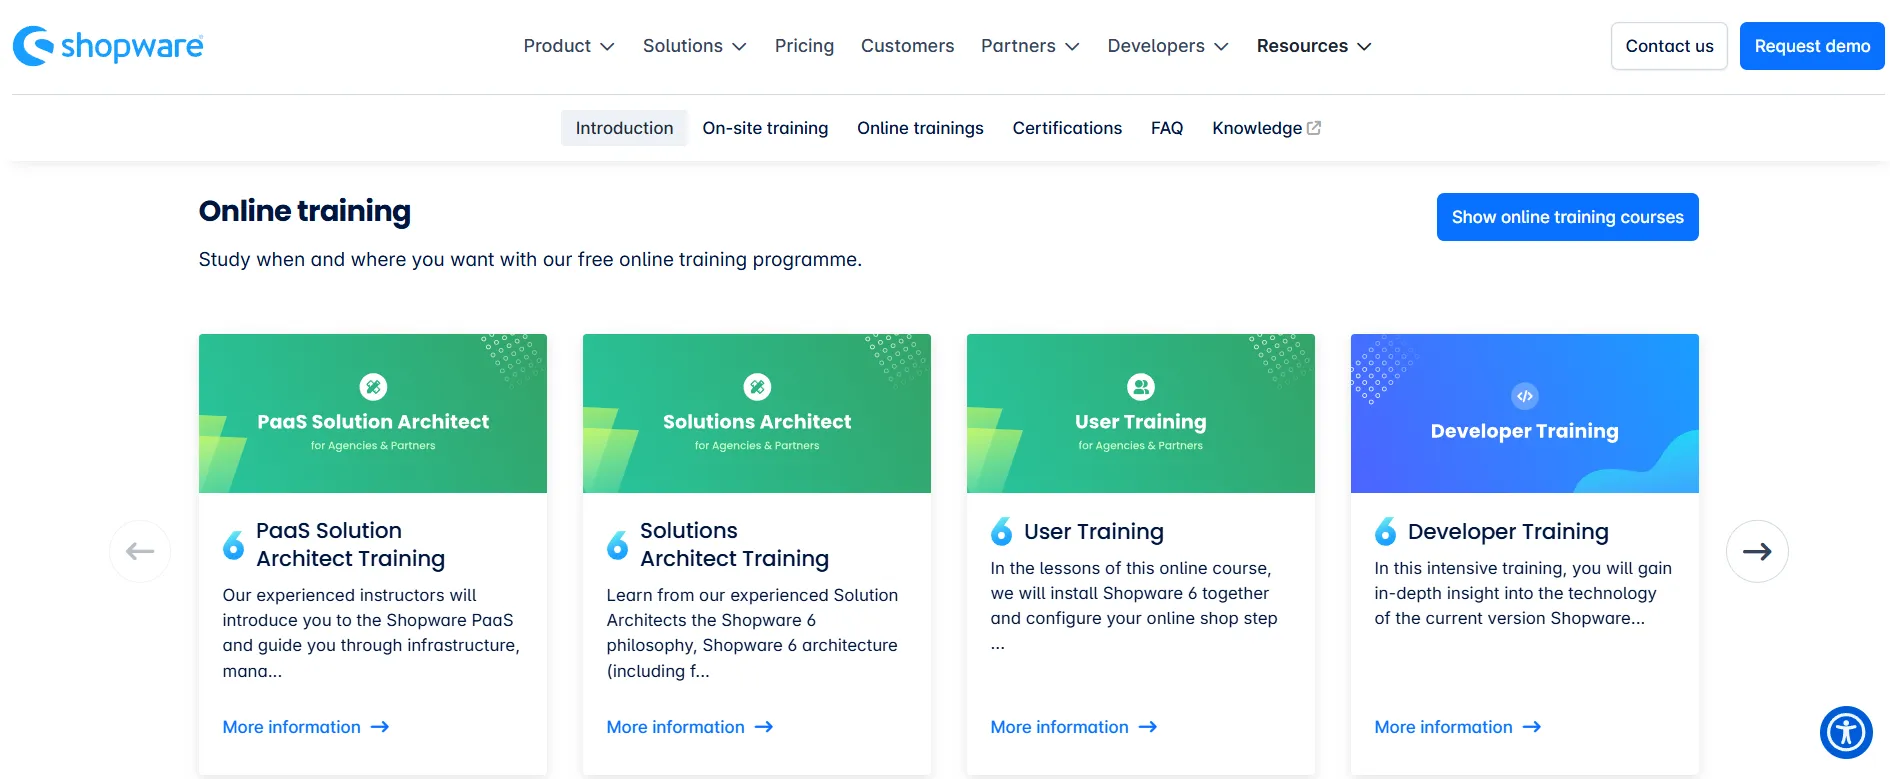Viewport: 1890px width, 779px height.
Task: Click the tools icon on PaaS Solution Architect banner
Action: click(373, 387)
